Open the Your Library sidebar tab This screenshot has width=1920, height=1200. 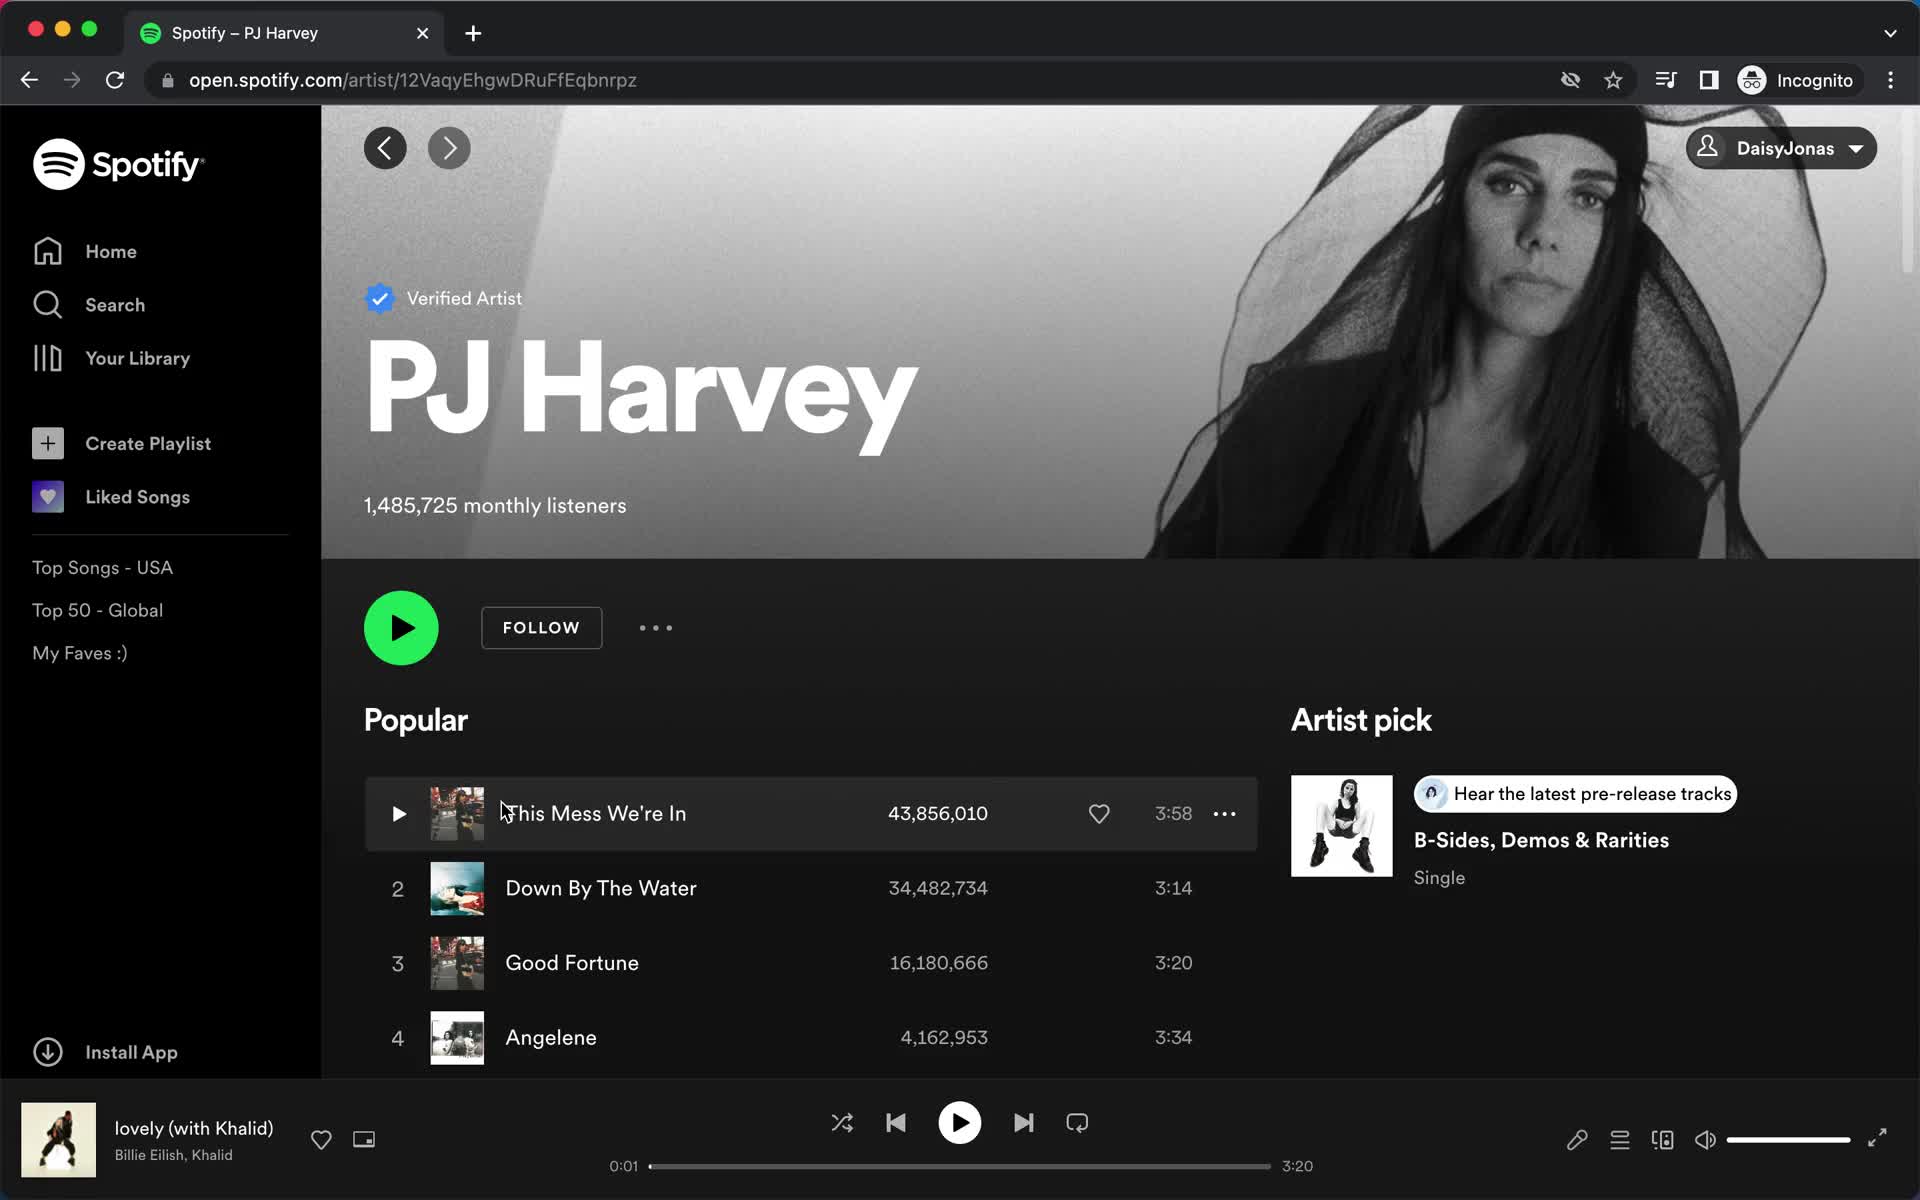138,358
